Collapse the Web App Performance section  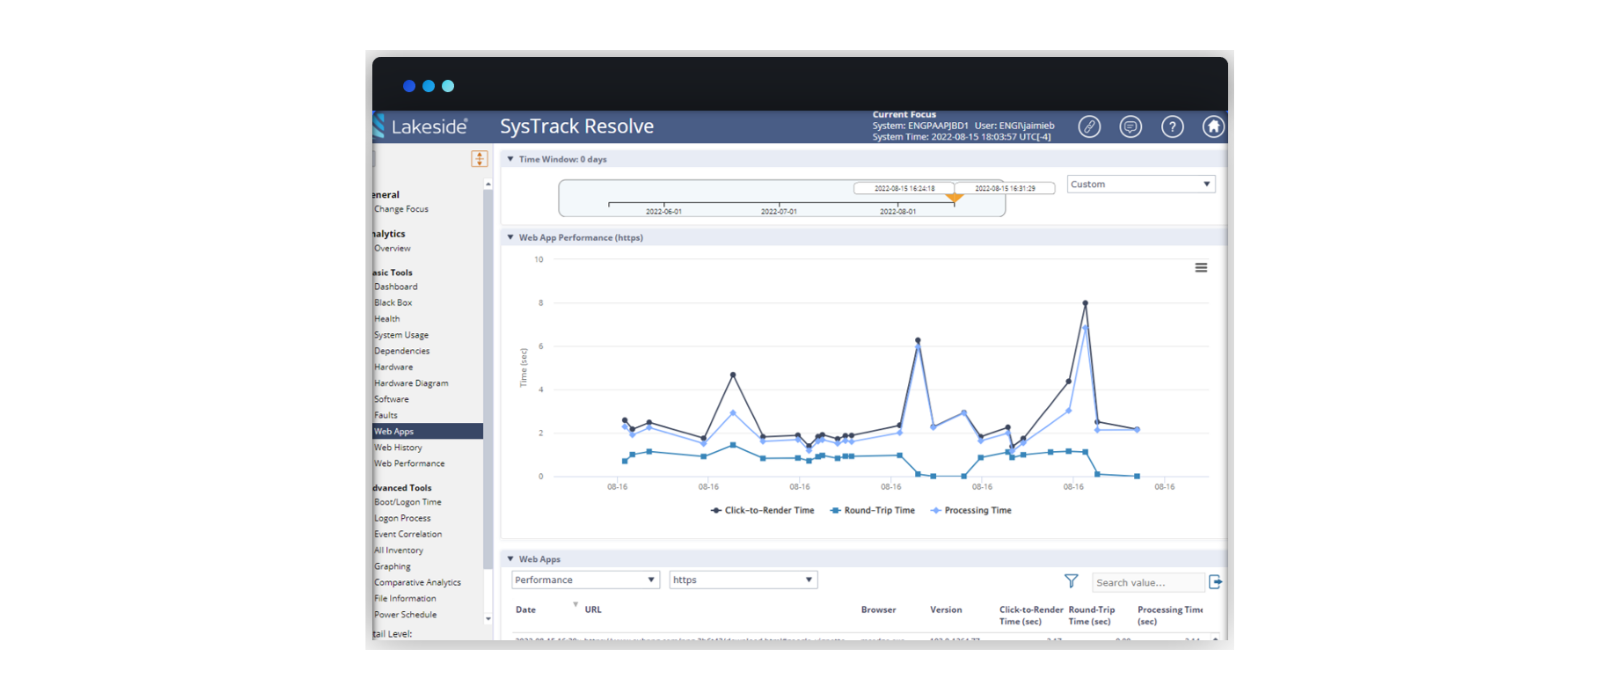(510, 238)
